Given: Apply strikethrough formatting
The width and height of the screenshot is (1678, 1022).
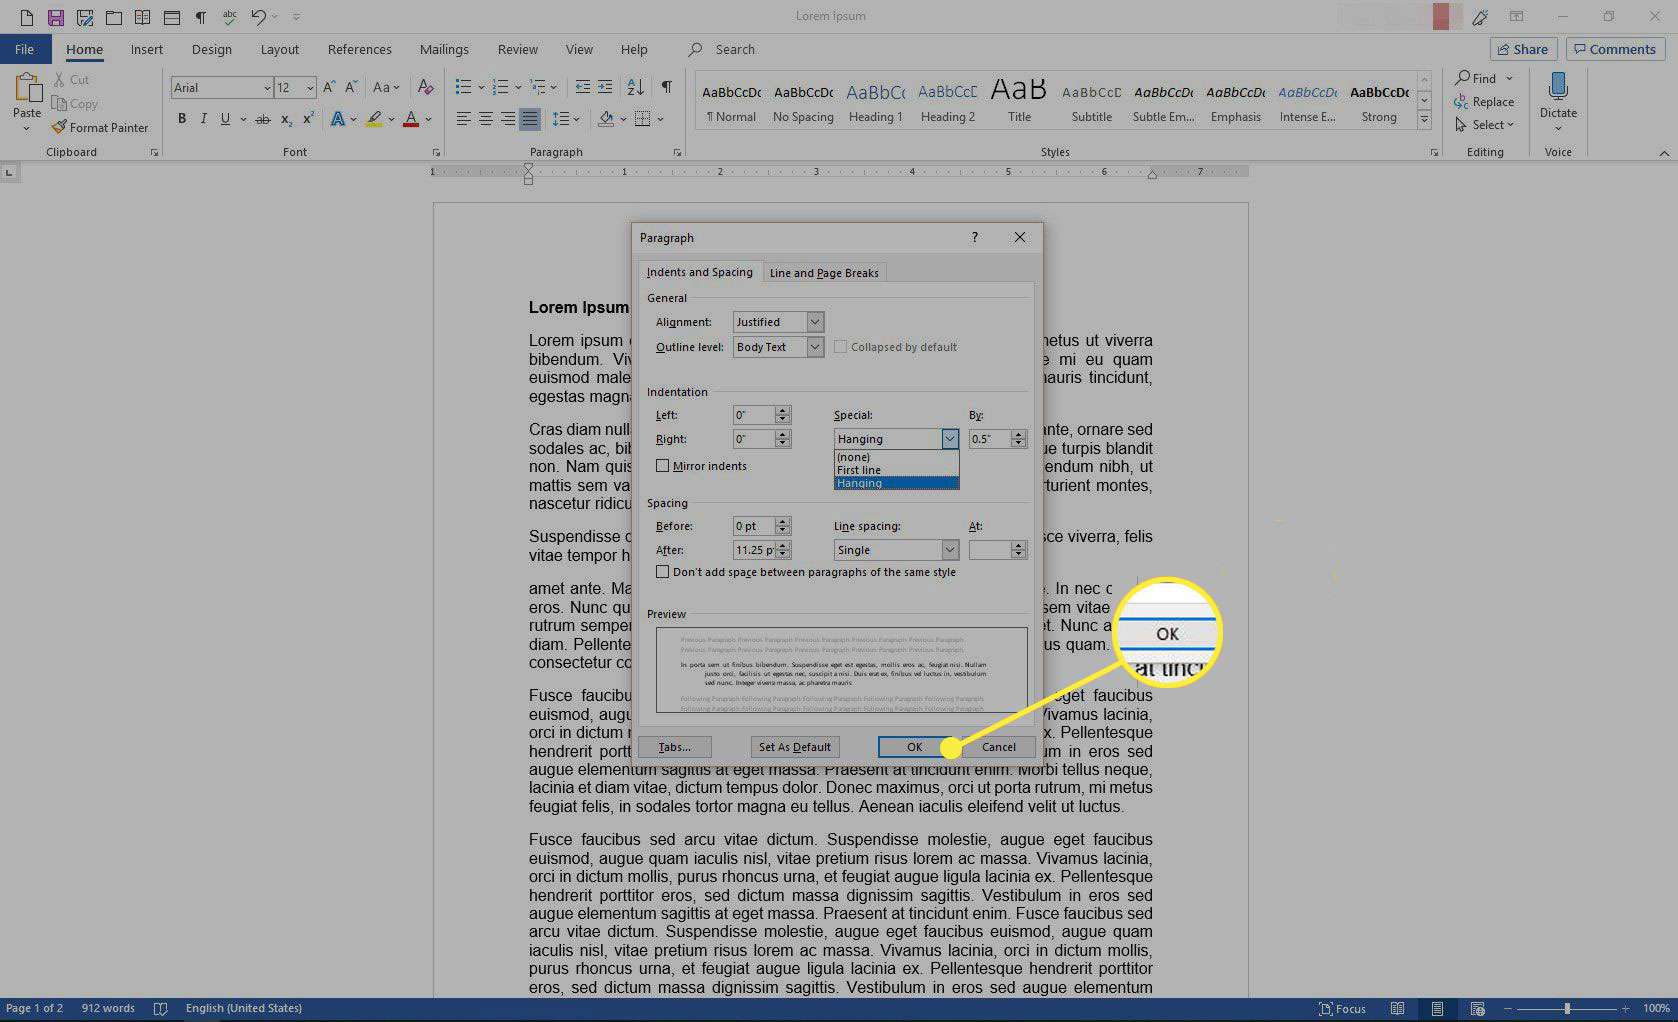Looking at the screenshot, I should pyautogui.click(x=262, y=119).
